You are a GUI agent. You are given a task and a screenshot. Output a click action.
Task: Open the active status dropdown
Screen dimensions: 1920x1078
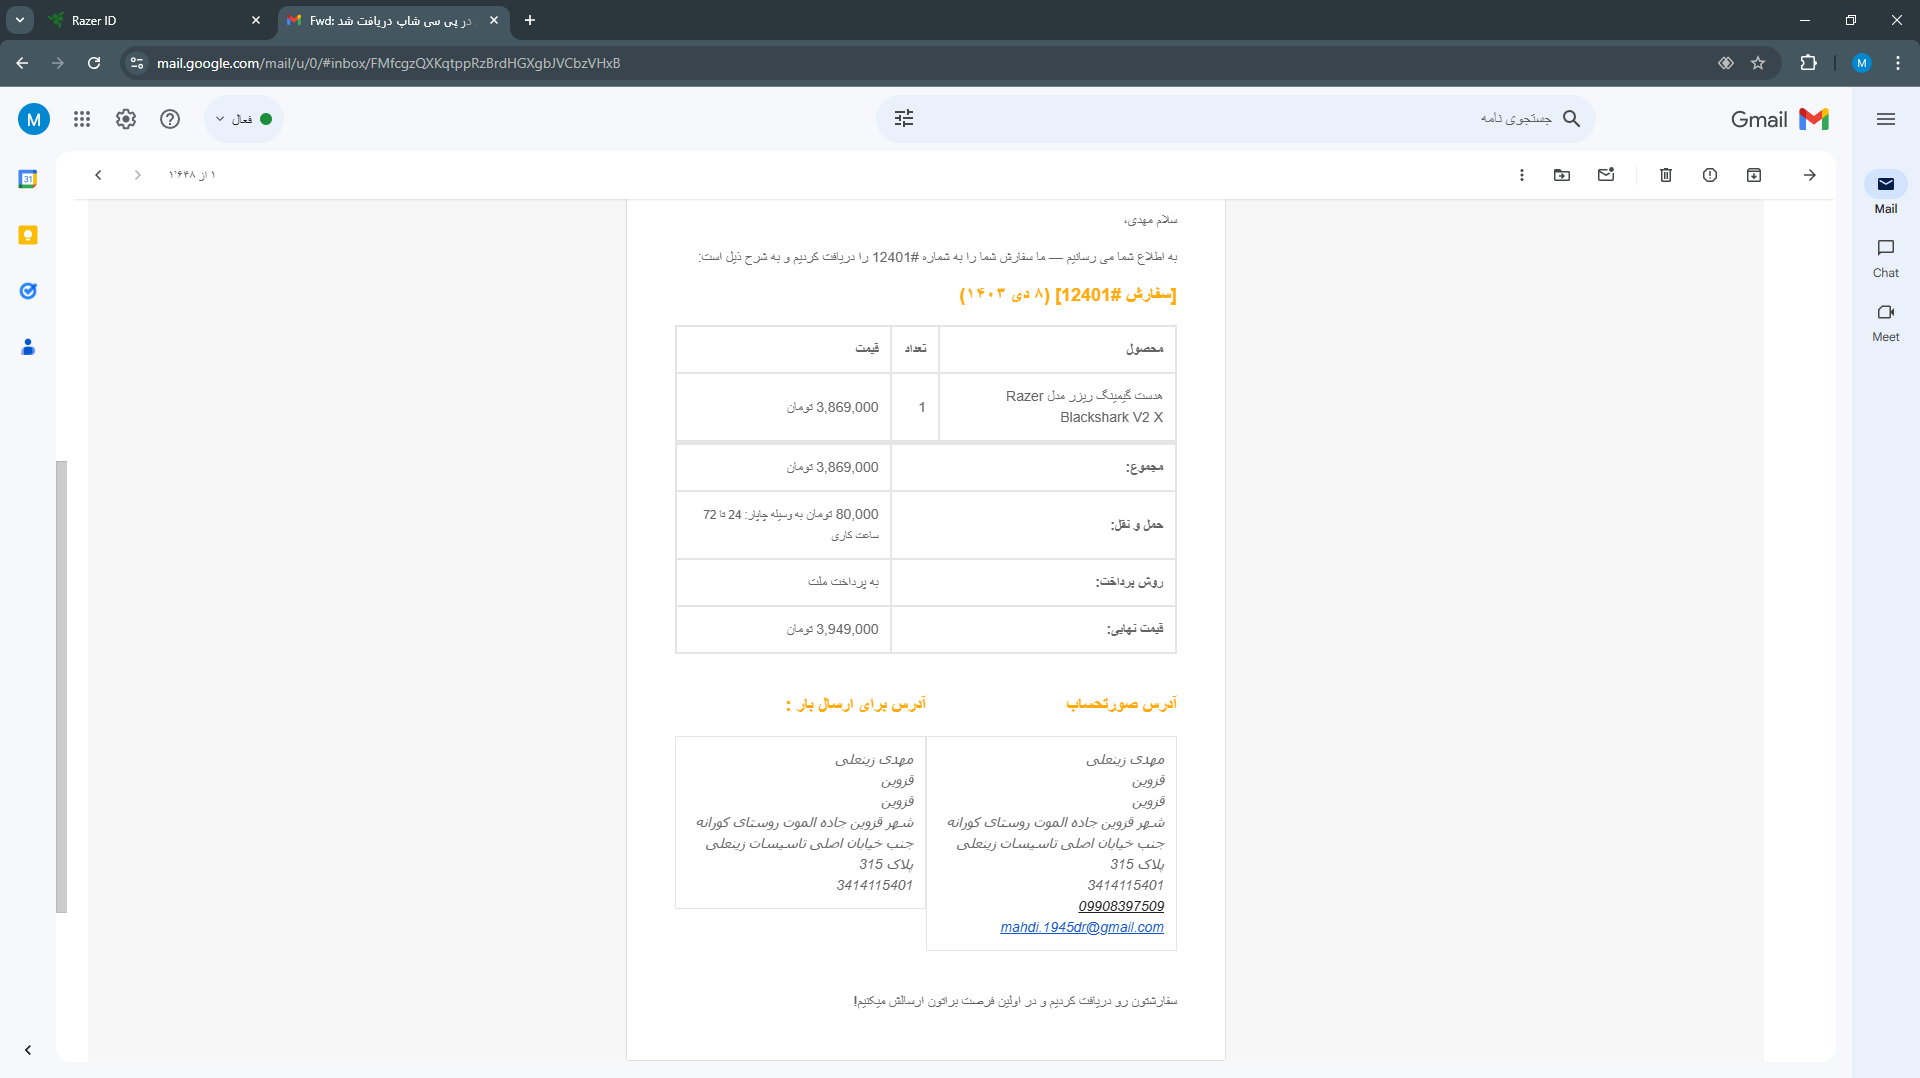click(244, 119)
